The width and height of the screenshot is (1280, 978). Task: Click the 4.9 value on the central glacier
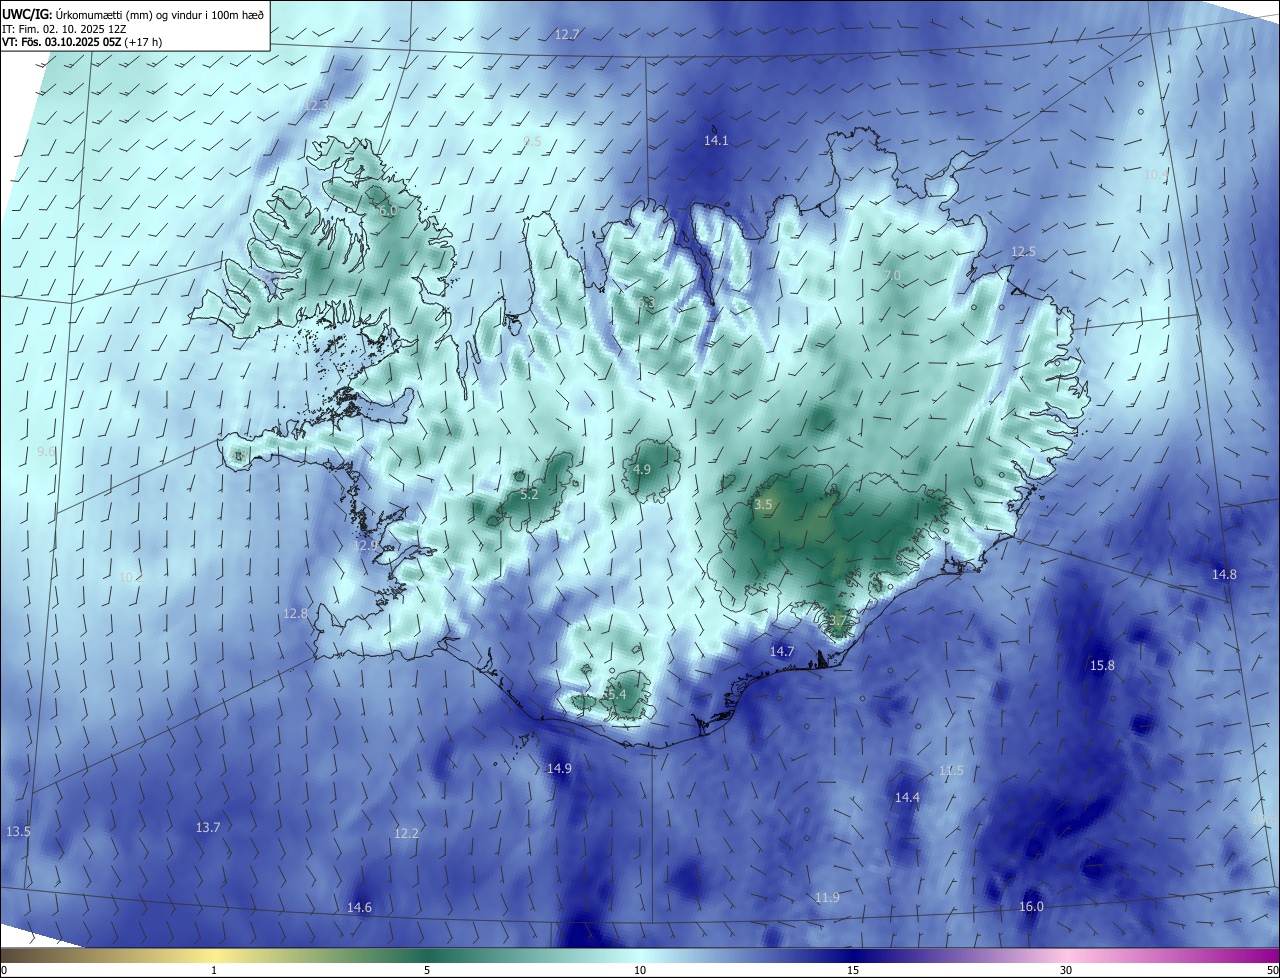click(x=642, y=470)
